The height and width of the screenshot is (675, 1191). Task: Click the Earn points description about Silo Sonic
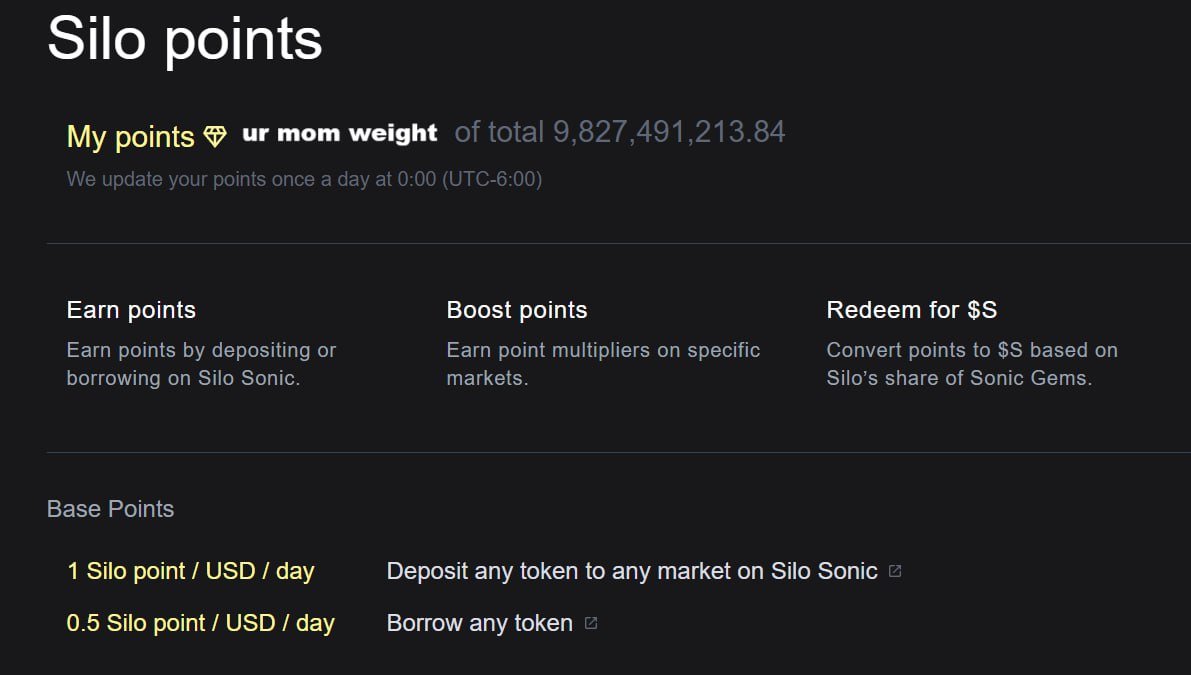tap(201, 364)
